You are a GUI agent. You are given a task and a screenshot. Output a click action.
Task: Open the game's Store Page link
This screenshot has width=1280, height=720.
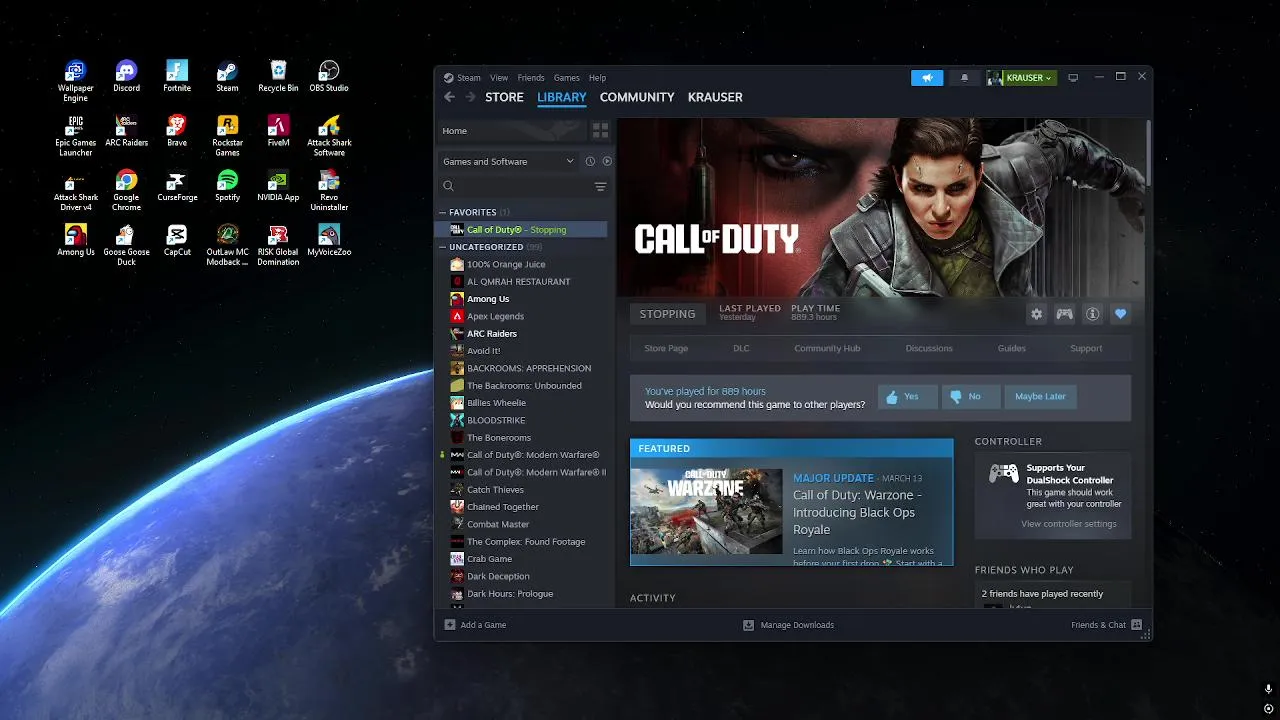666,348
